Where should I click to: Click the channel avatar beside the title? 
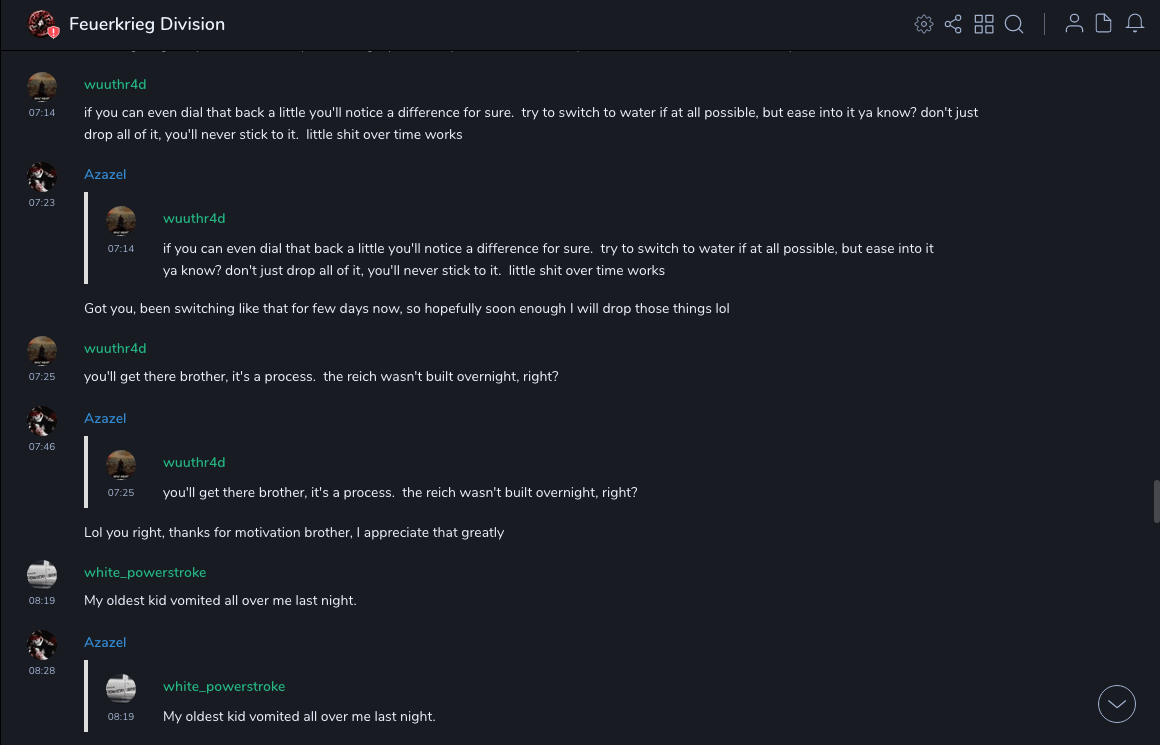click(42, 24)
